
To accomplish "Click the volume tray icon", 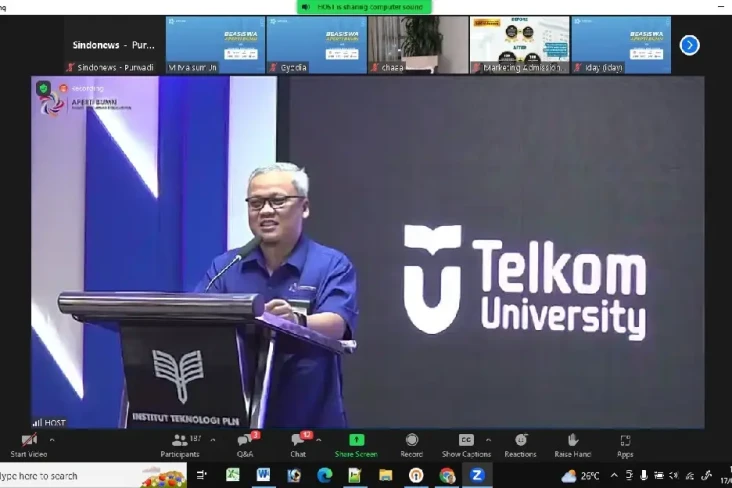I will click(x=674, y=475).
